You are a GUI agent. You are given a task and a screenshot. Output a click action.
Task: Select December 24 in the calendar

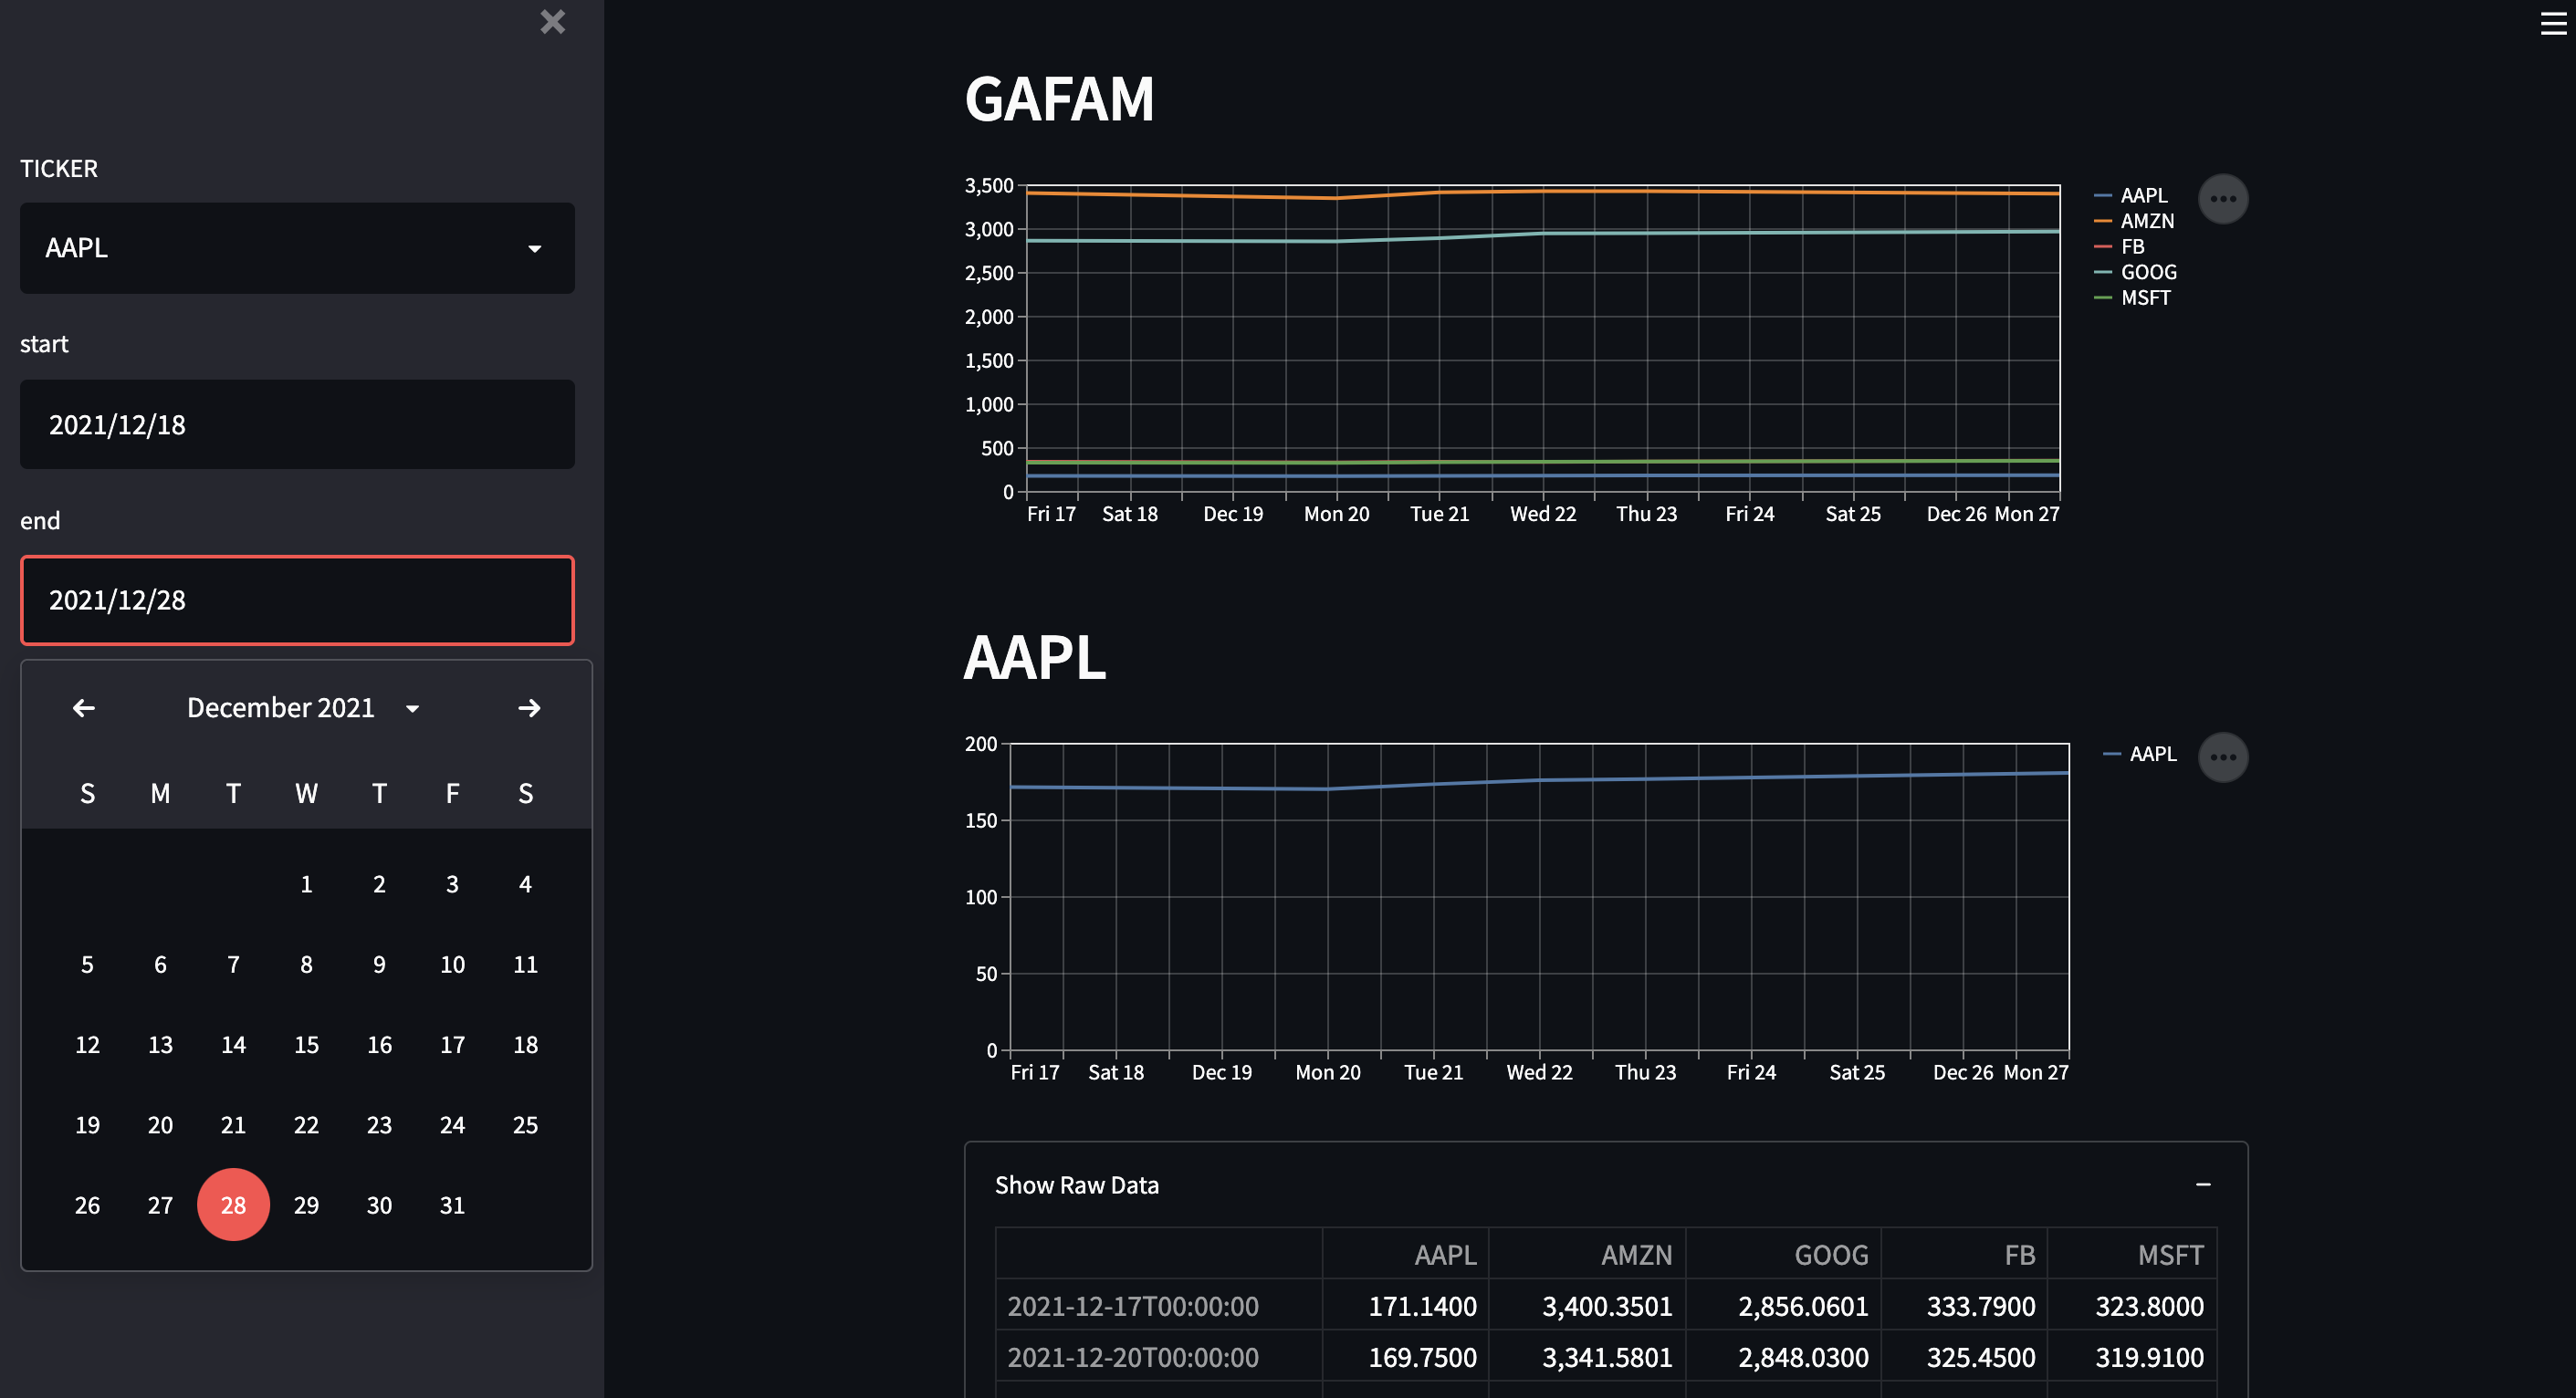(452, 1125)
